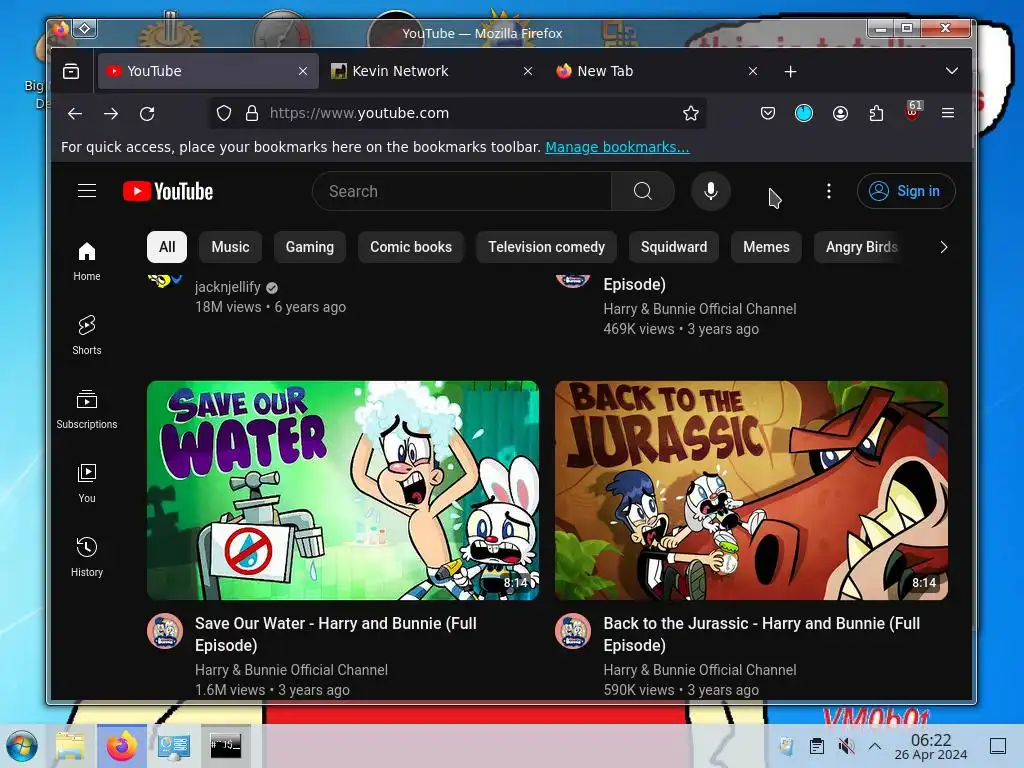Viewport: 1024px width, 768px height.
Task: Click the search magnifier button
Action: point(643,191)
